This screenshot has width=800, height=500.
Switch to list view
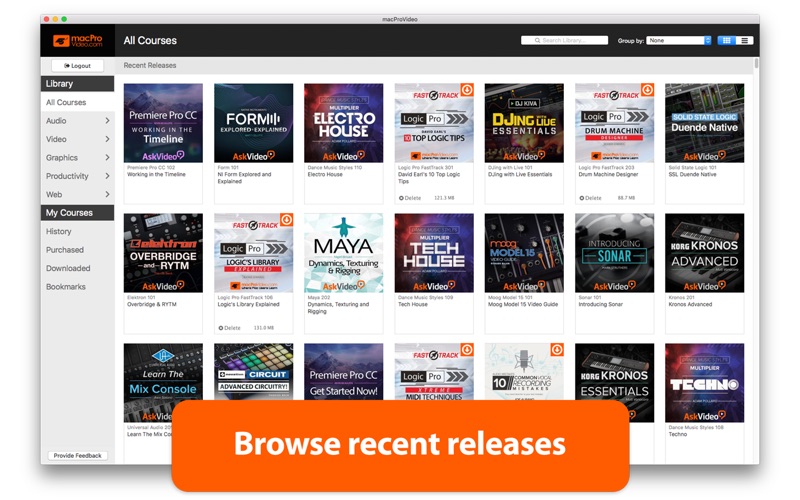pos(744,40)
